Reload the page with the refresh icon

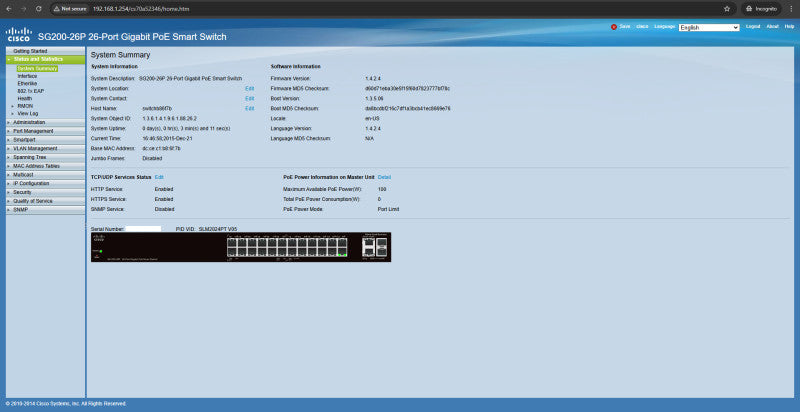(x=39, y=9)
